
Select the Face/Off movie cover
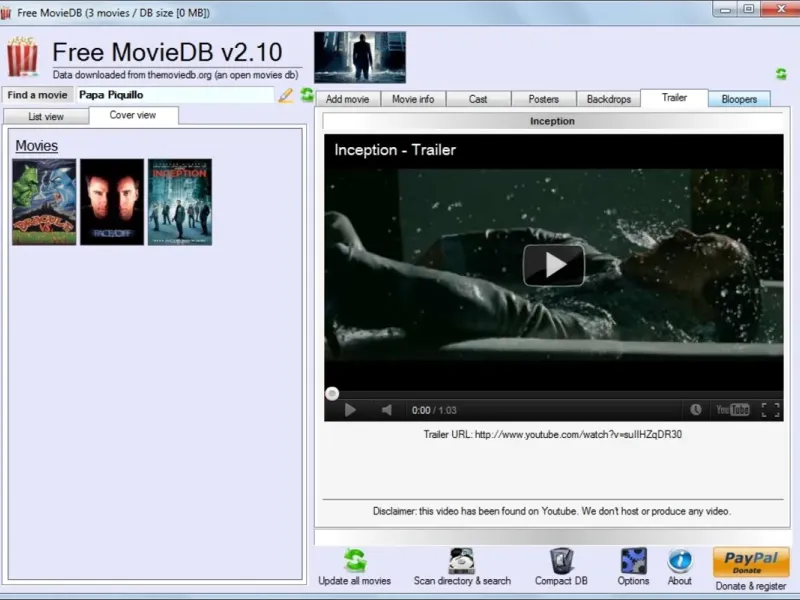(x=112, y=202)
